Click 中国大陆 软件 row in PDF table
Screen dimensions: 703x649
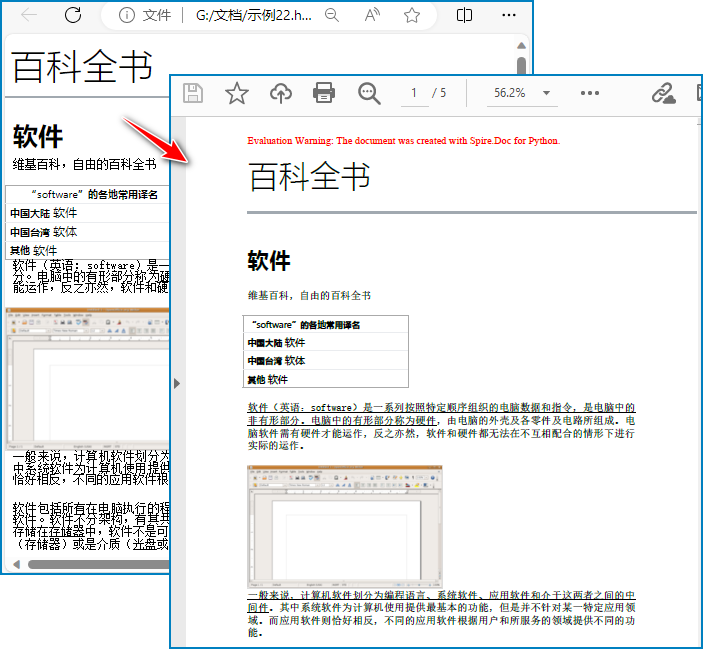coord(325,342)
